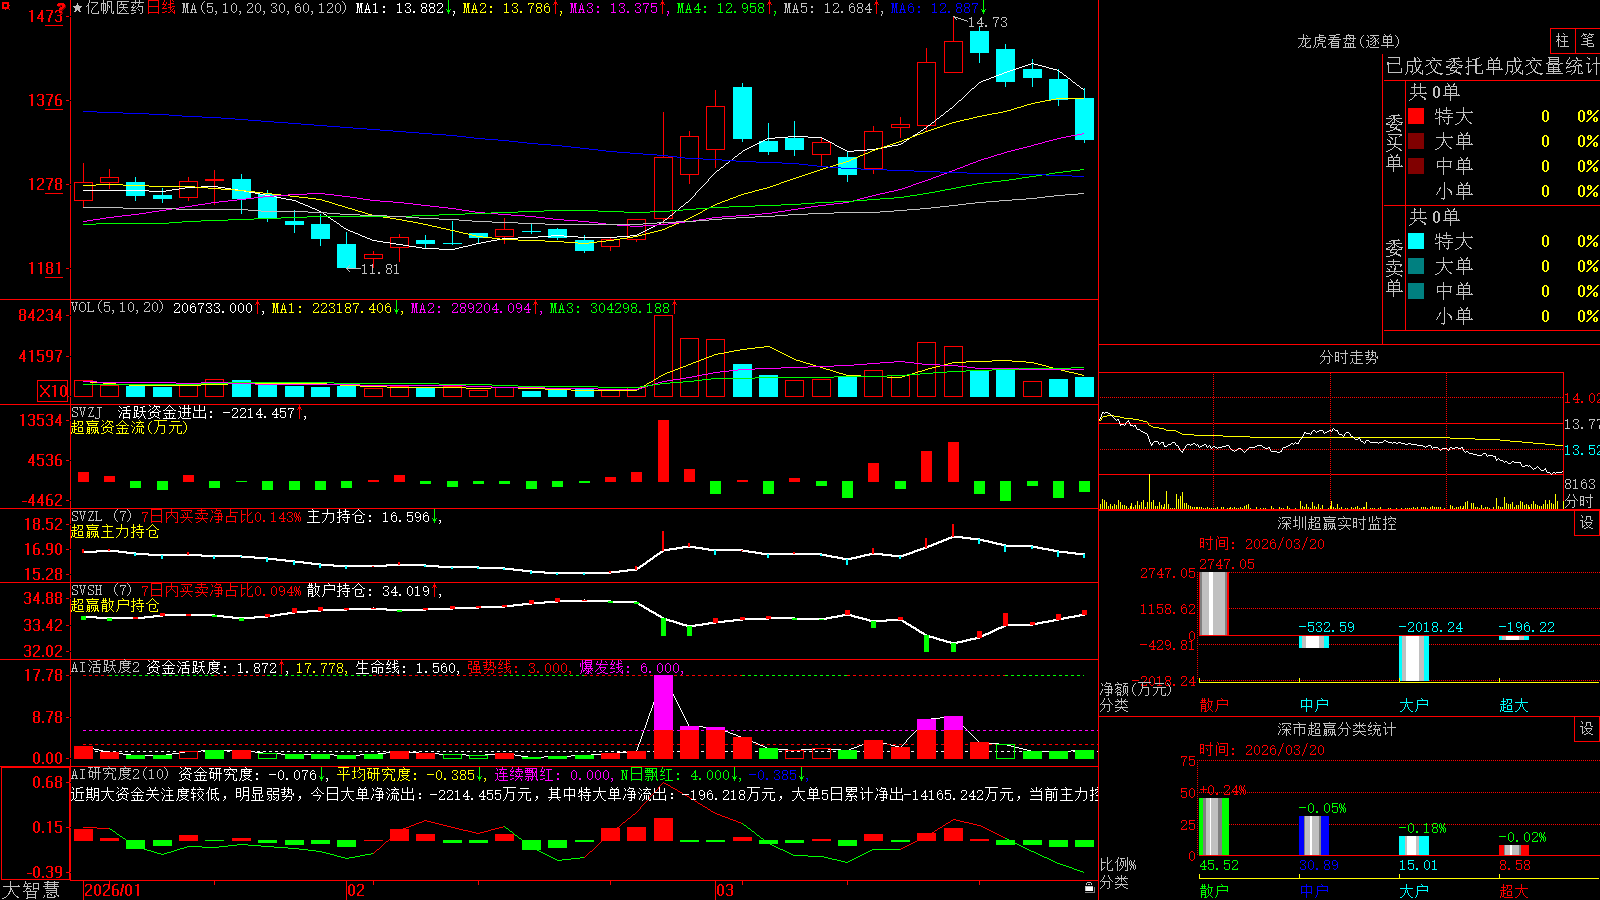
Task: Click the 2747.05 散户 bar in 实时监控
Action: pyautogui.click(x=1213, y=603)
